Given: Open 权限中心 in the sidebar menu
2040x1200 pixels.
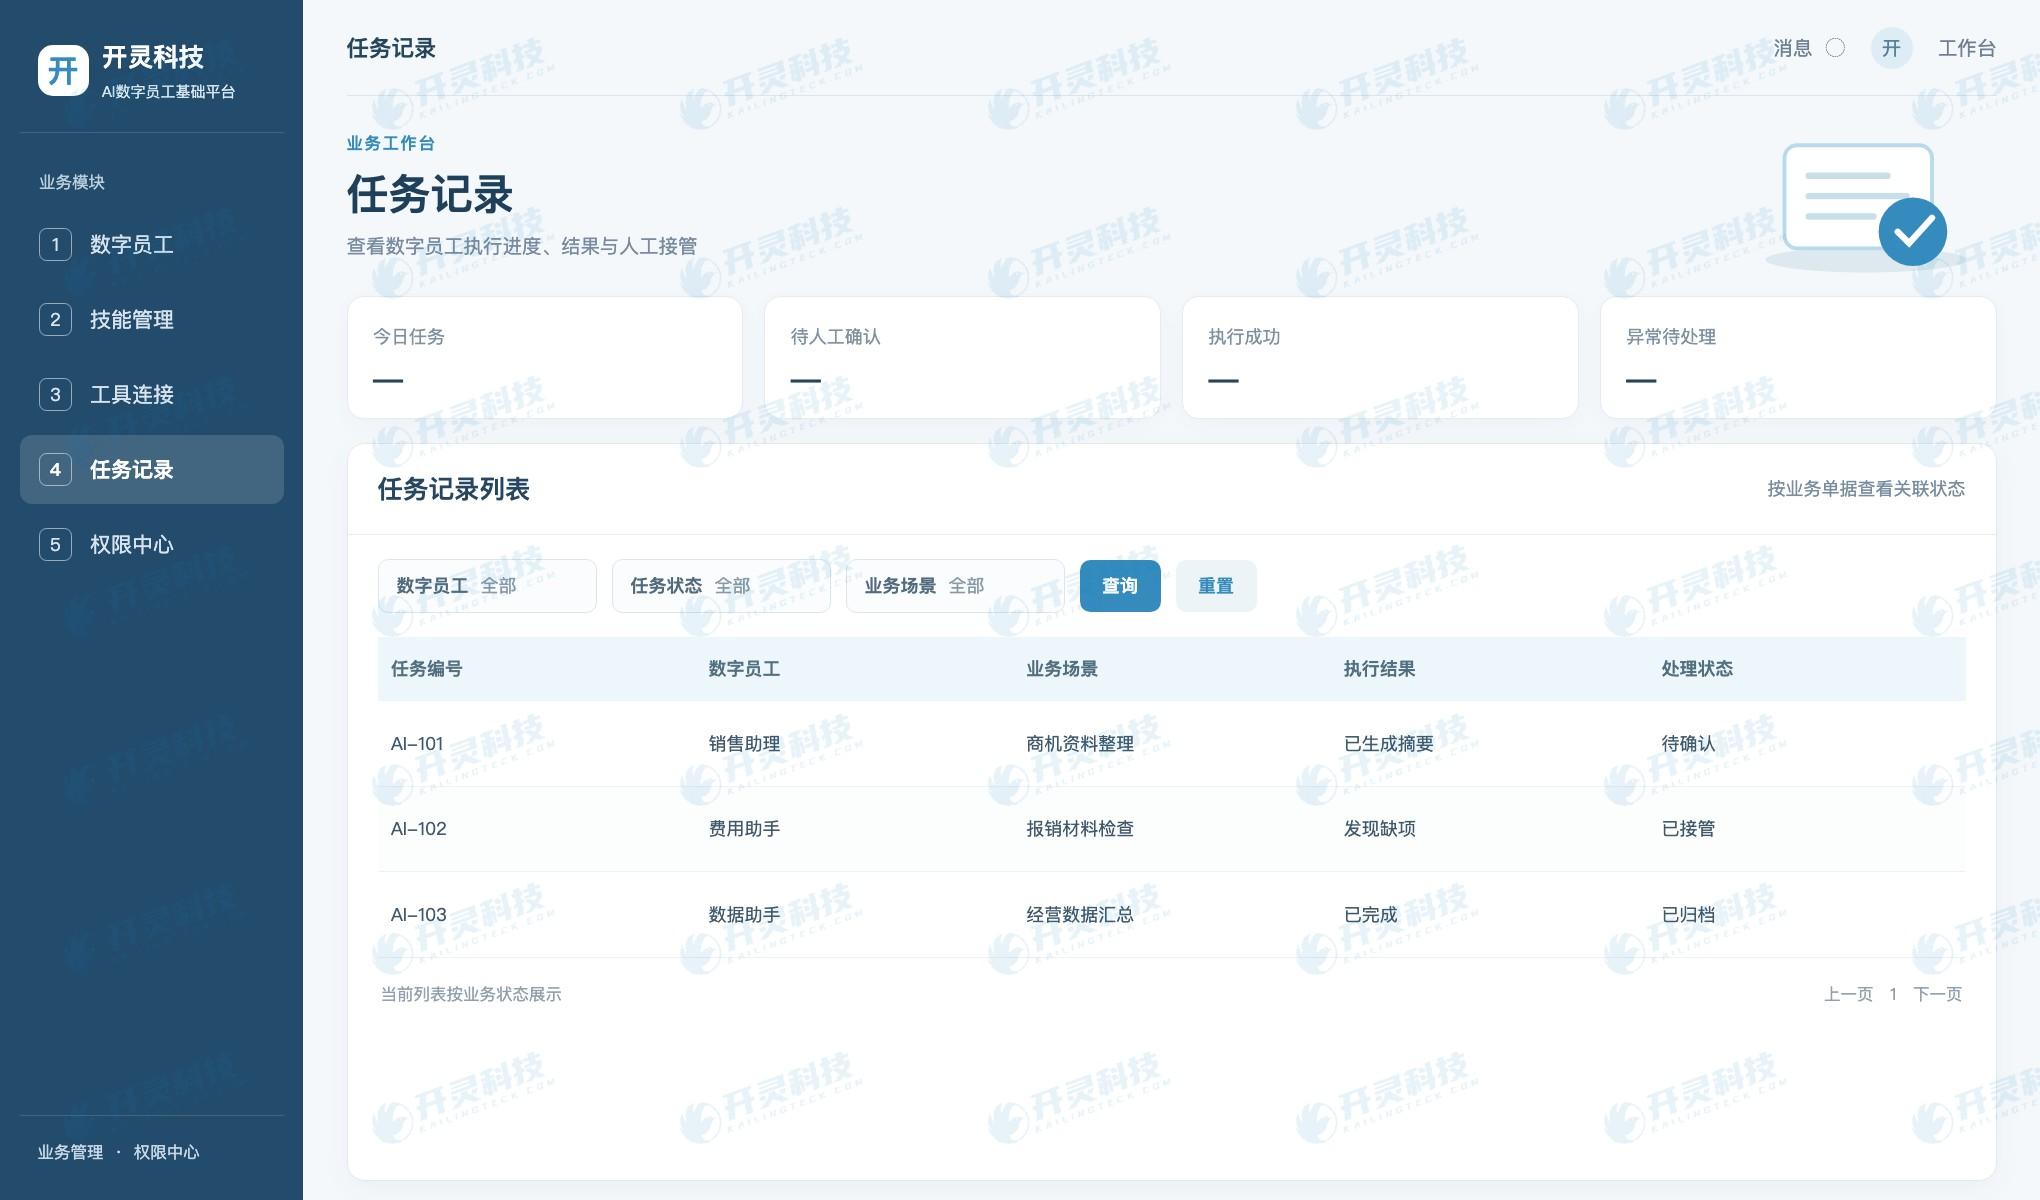Looking at the screenshot, I should 152,544.
